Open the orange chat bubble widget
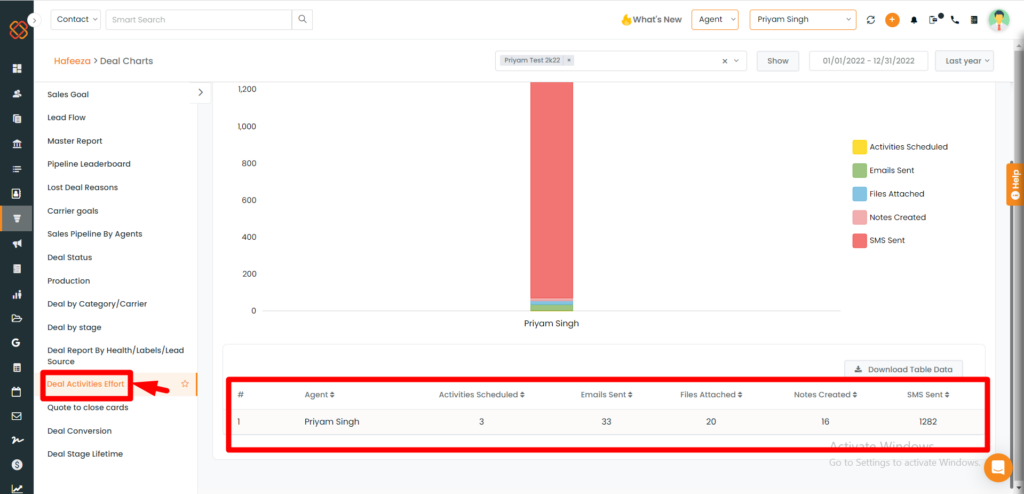This screenshot has width=1024, height=494. 997,467
